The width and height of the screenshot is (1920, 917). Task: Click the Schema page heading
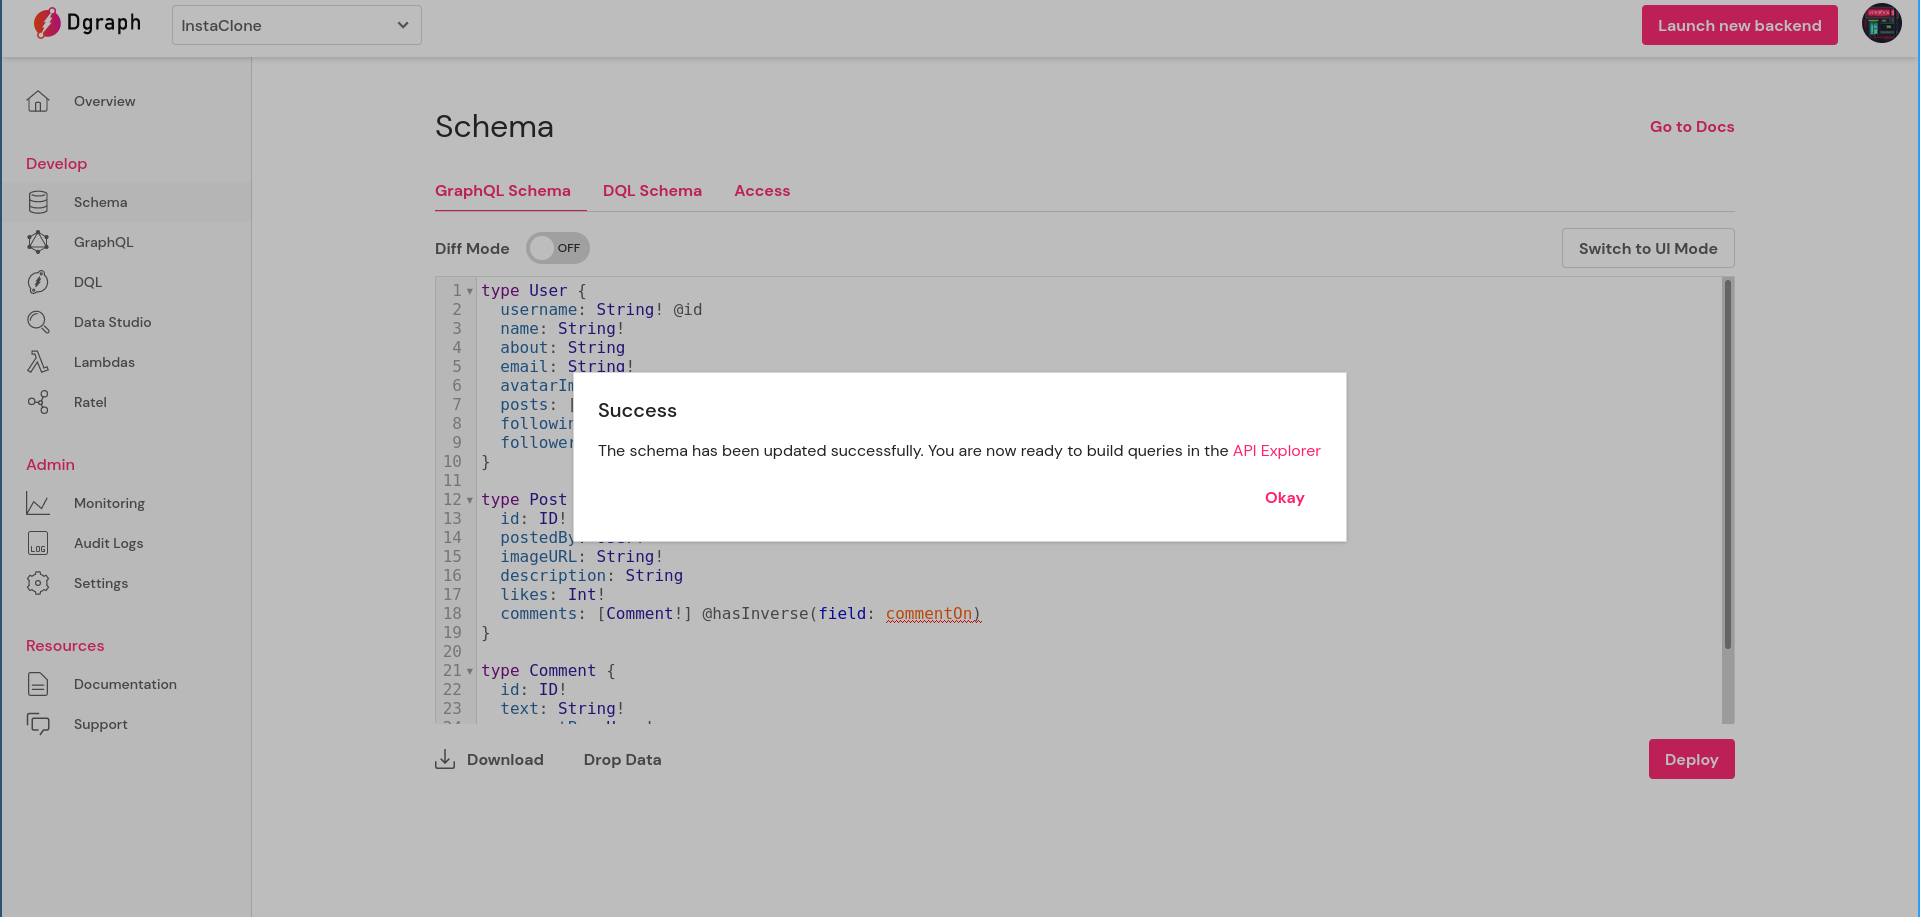(494, 127)
